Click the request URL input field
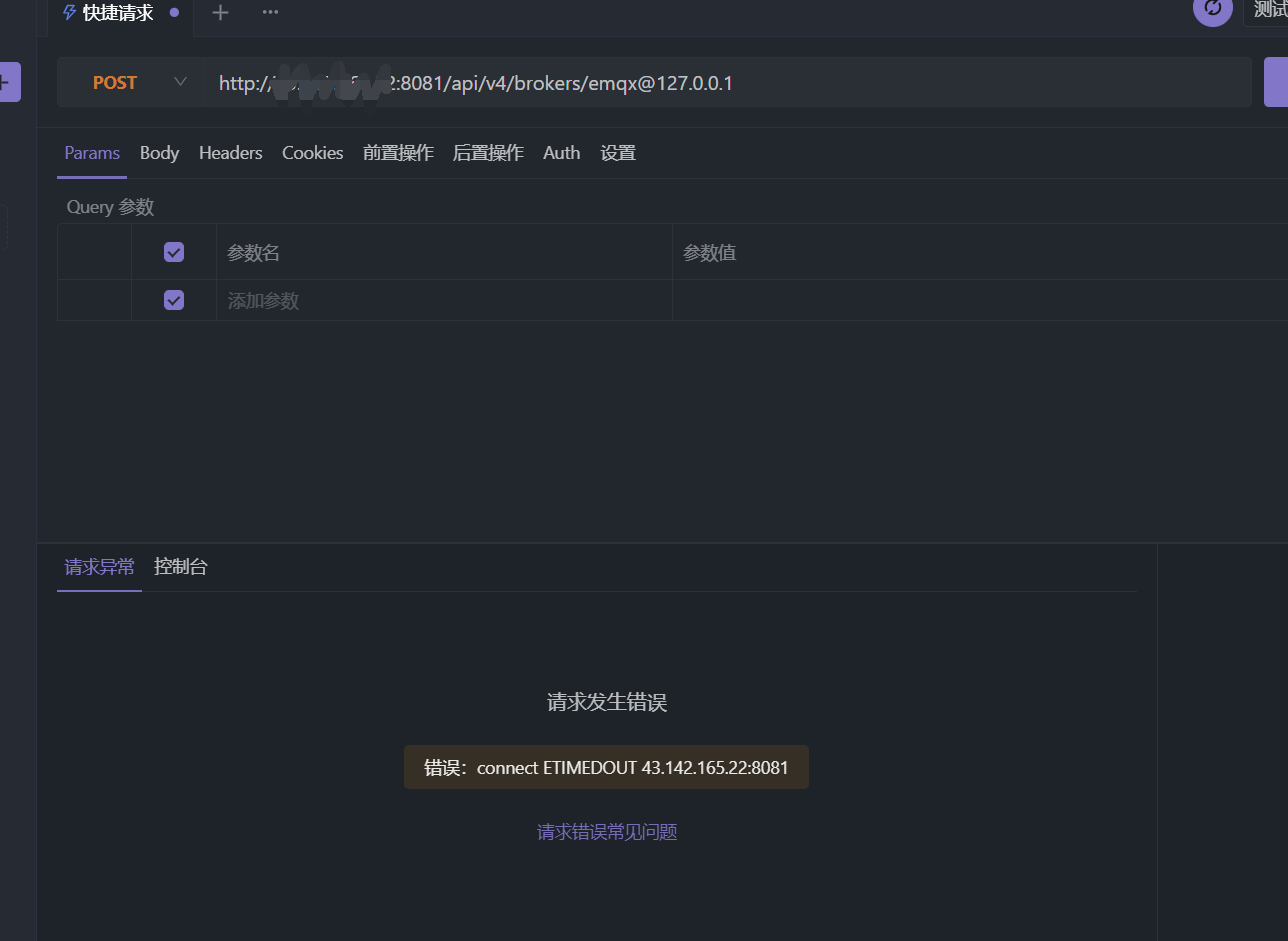This screenshot has height=941, width=1288. click(800, 82)
